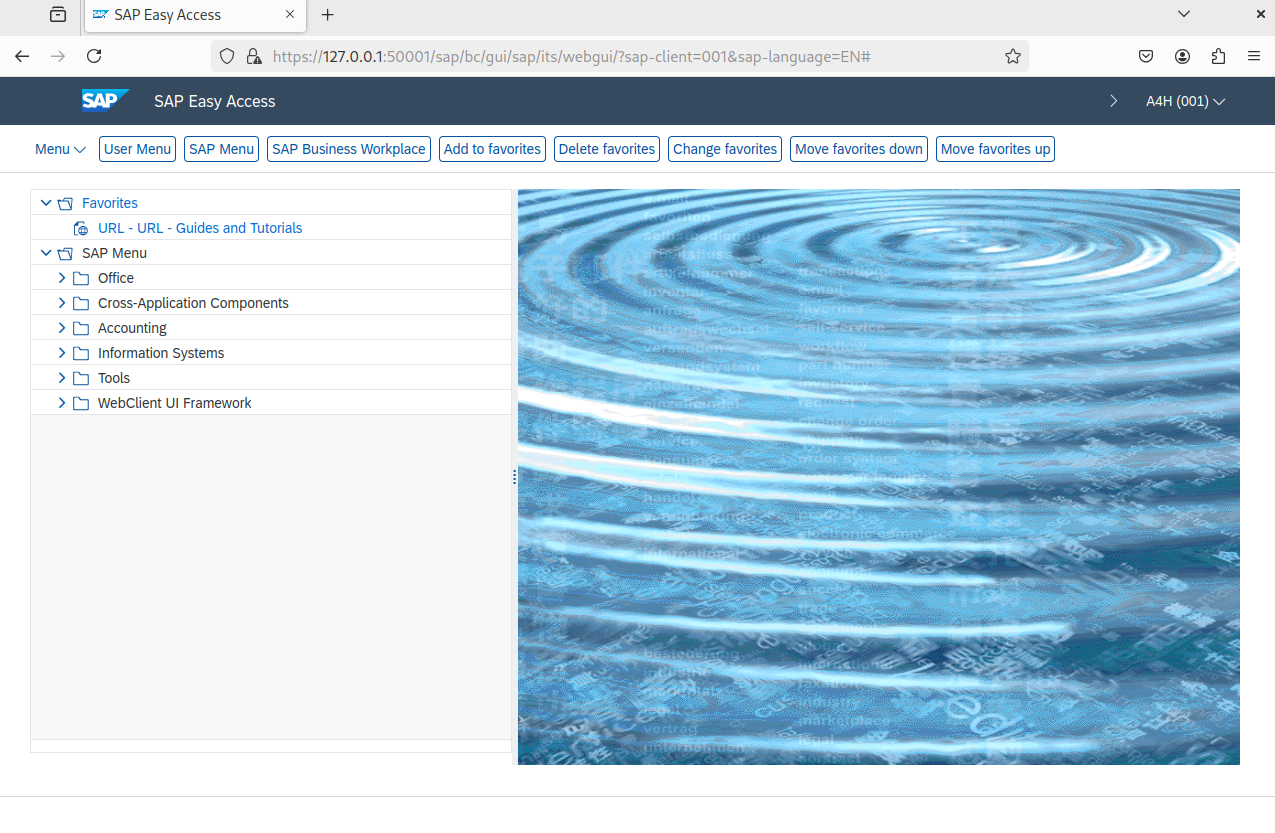Click the Firefox recent browsing icon
The image size is (1275, 833).
(58, 15)
